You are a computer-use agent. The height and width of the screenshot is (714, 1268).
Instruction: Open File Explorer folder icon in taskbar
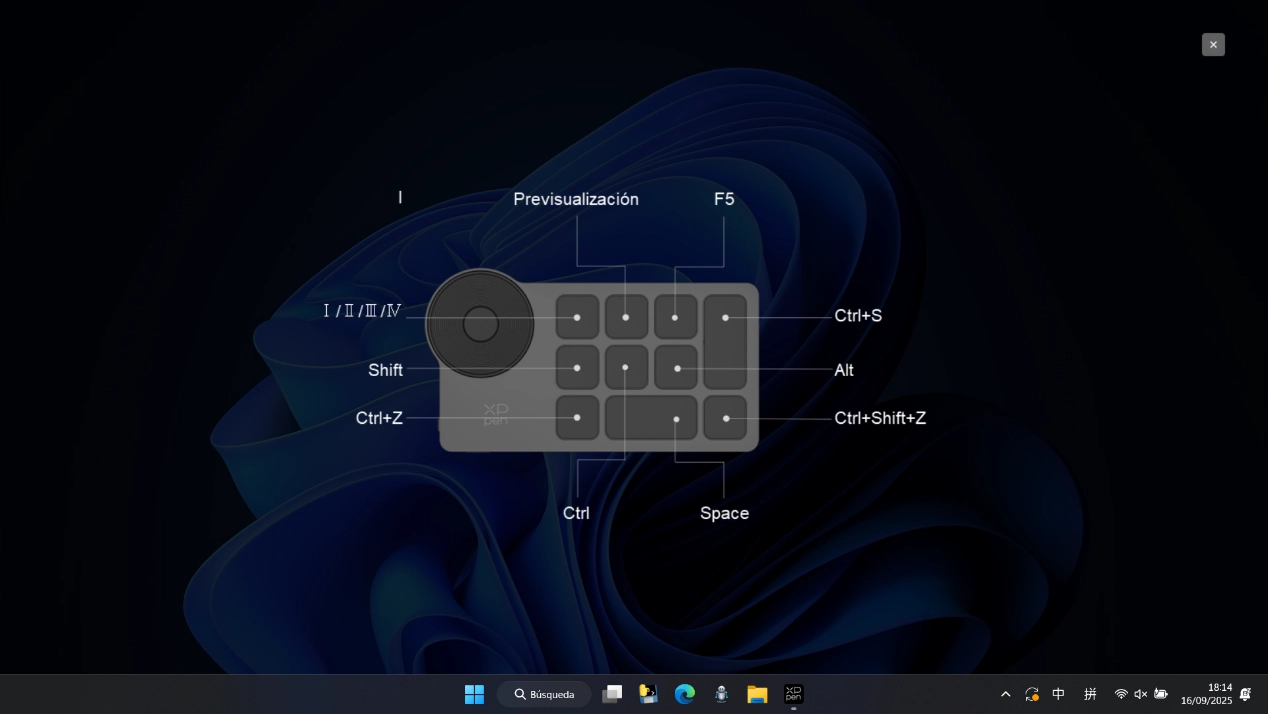pyautogui.click(x=757, y=694)
